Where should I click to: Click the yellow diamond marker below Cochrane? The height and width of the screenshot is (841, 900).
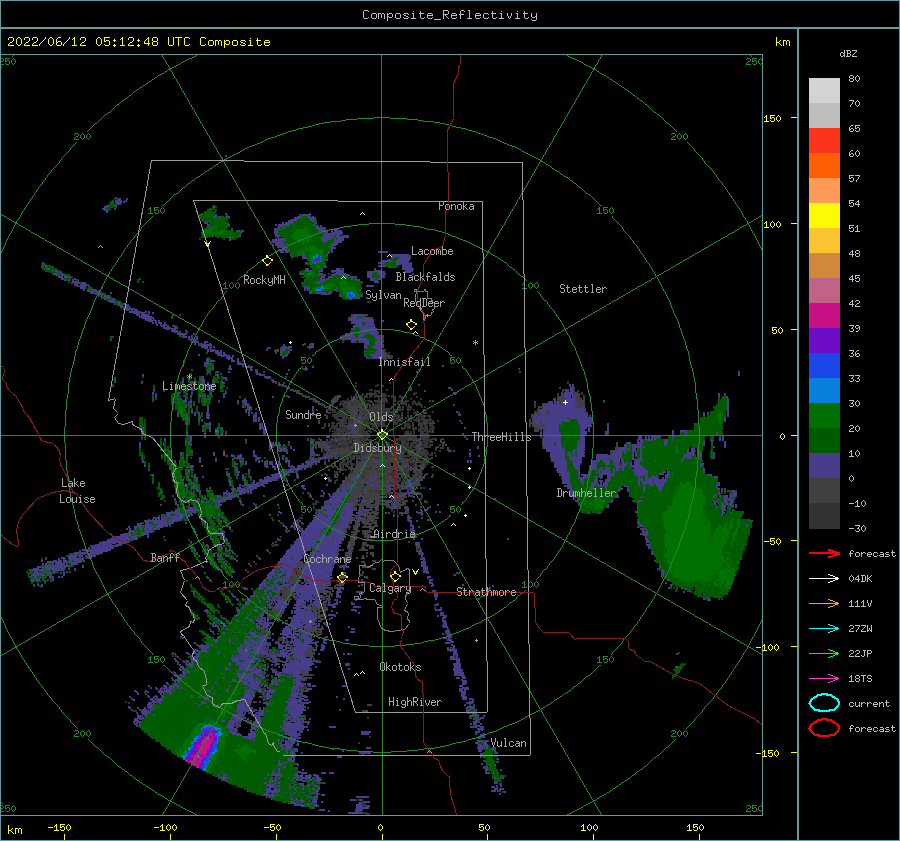coord(343,577)
